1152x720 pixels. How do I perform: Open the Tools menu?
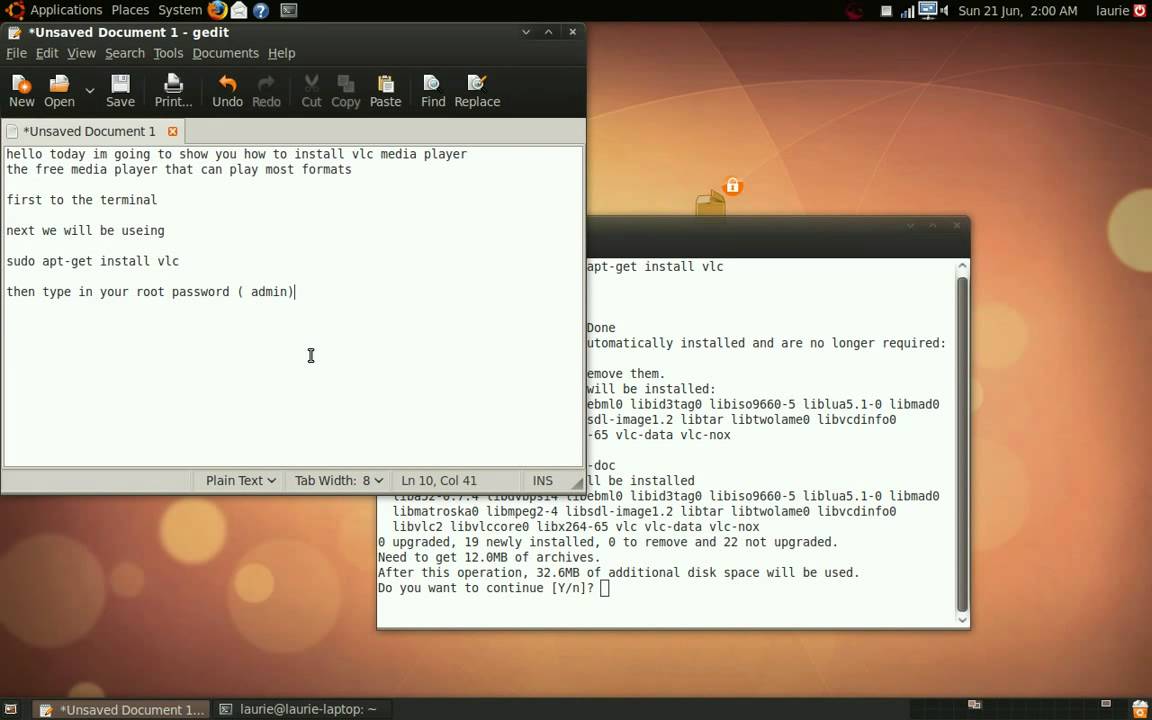click(x=168, y=53)
